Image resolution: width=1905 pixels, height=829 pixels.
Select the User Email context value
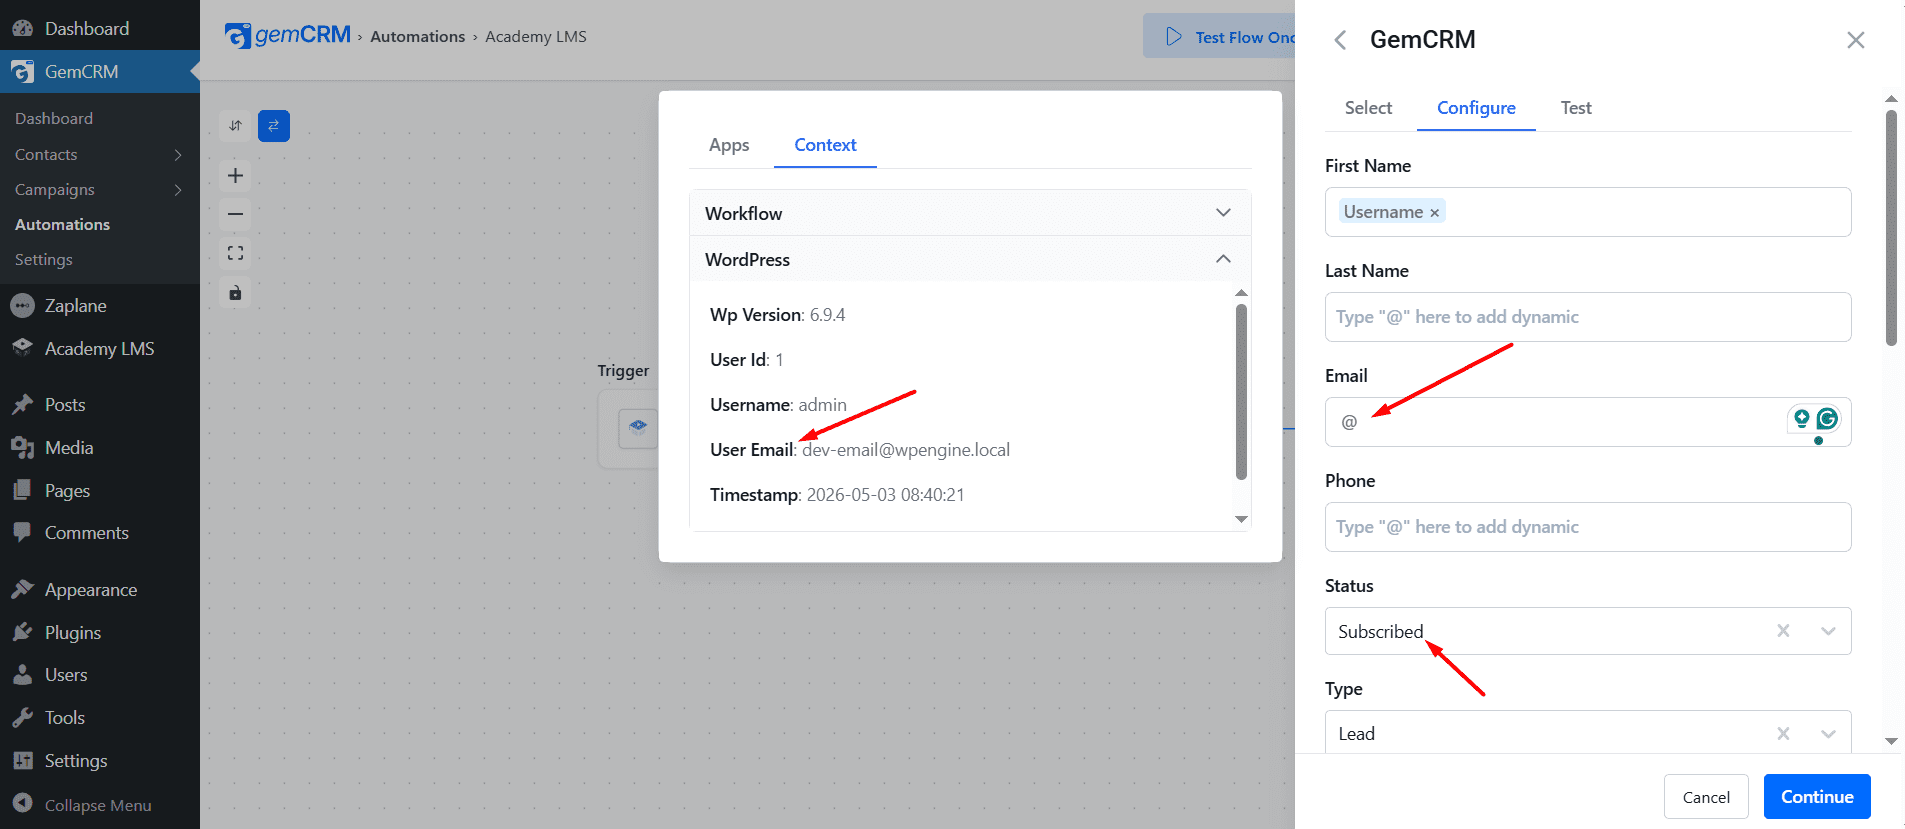pos(860,450)
